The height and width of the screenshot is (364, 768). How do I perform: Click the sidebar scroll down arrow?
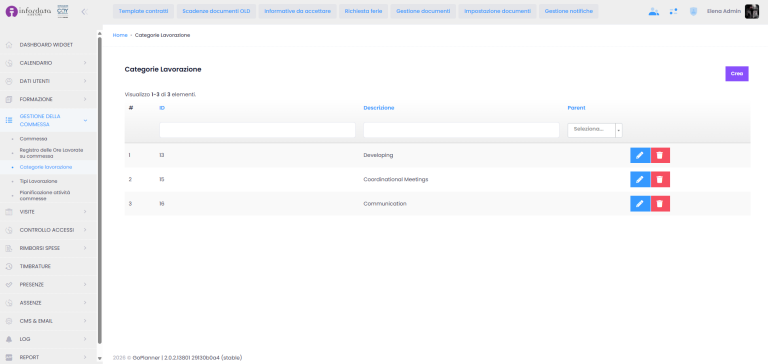pos(100,359)
